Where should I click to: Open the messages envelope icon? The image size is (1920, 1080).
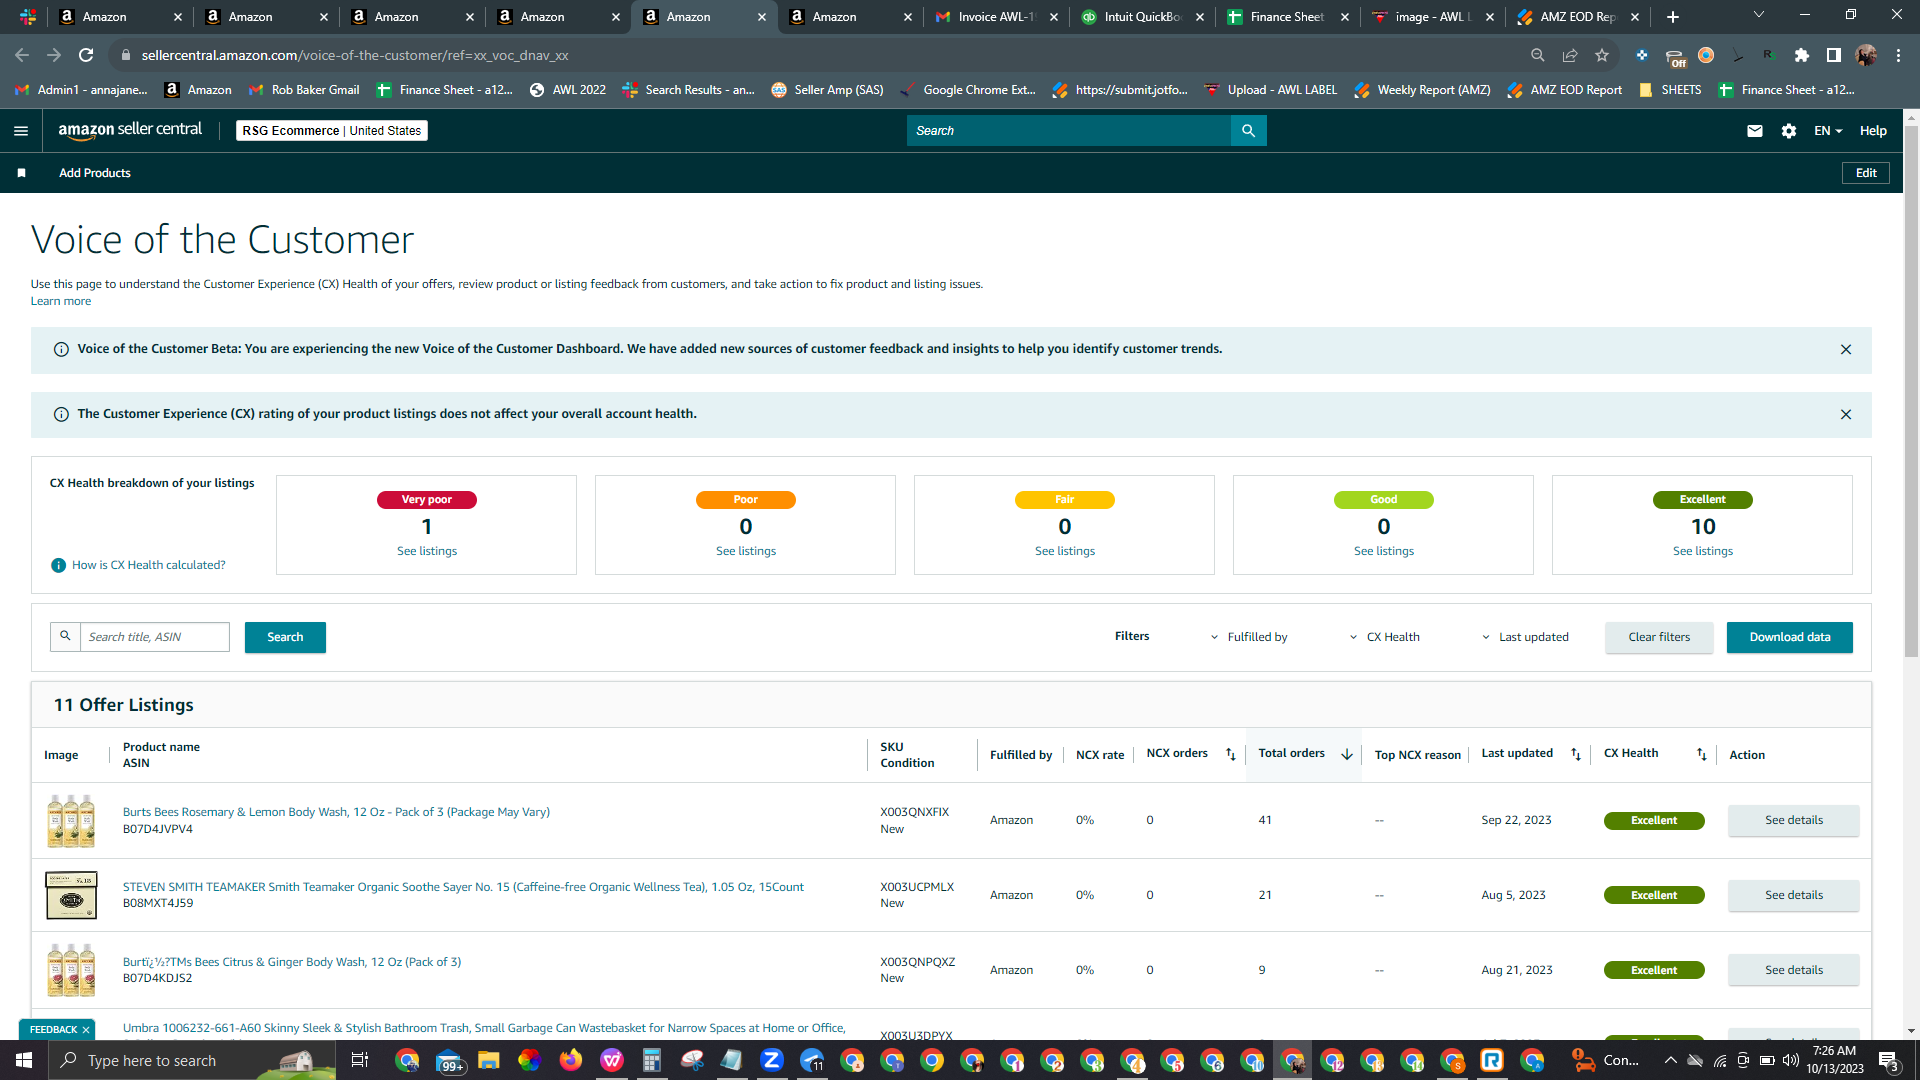(1754, 131)
